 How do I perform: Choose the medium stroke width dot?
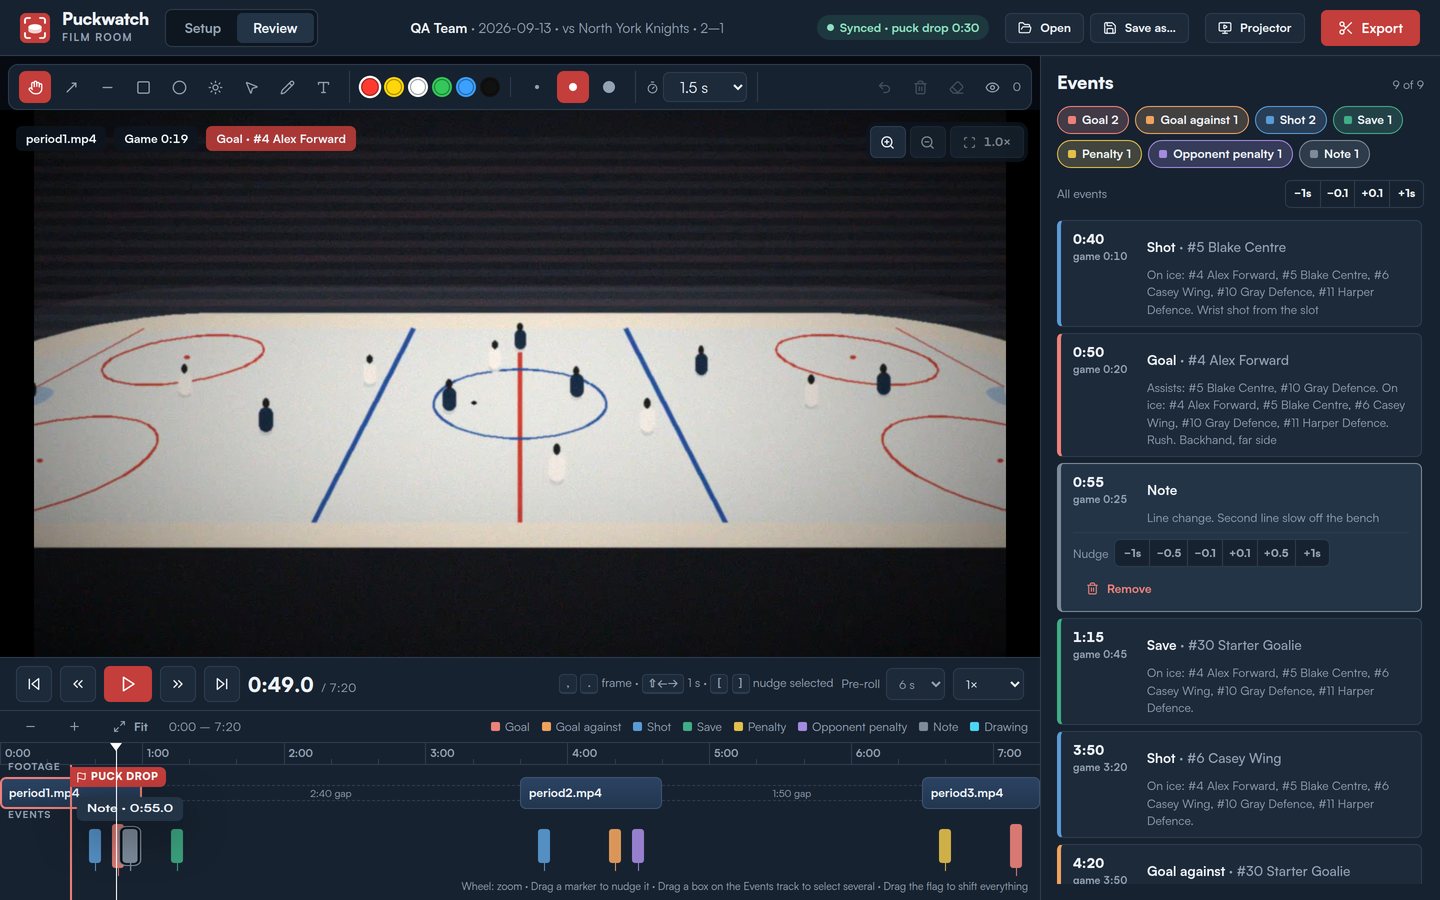(x=572, y=88)
